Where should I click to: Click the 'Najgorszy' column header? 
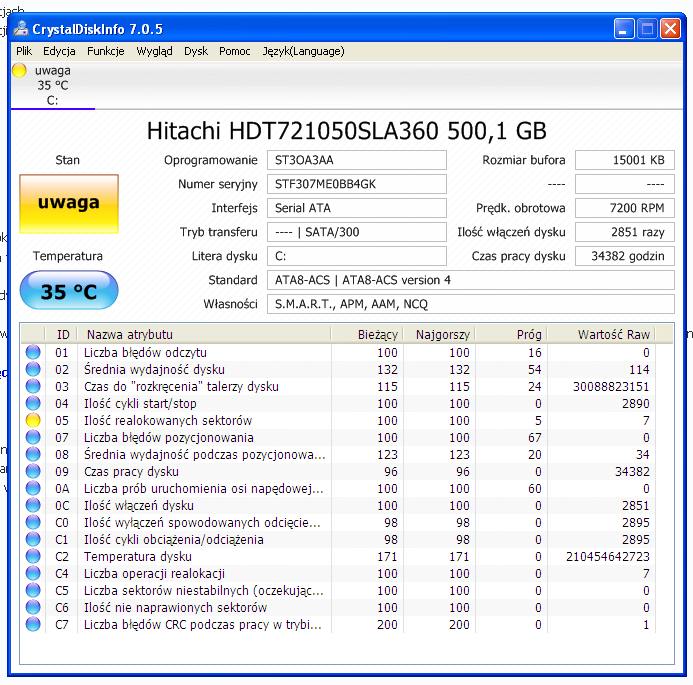tap(439, 335)
